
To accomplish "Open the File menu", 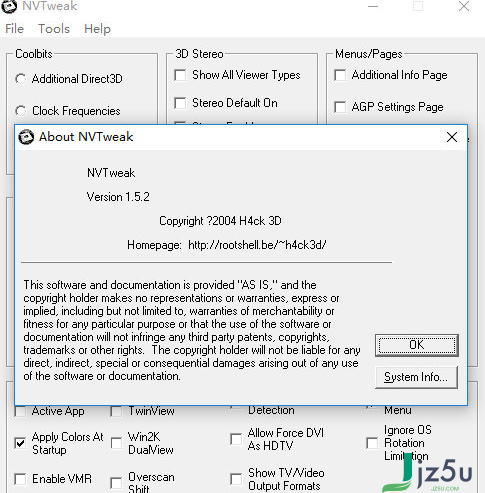I will (15, 29).
